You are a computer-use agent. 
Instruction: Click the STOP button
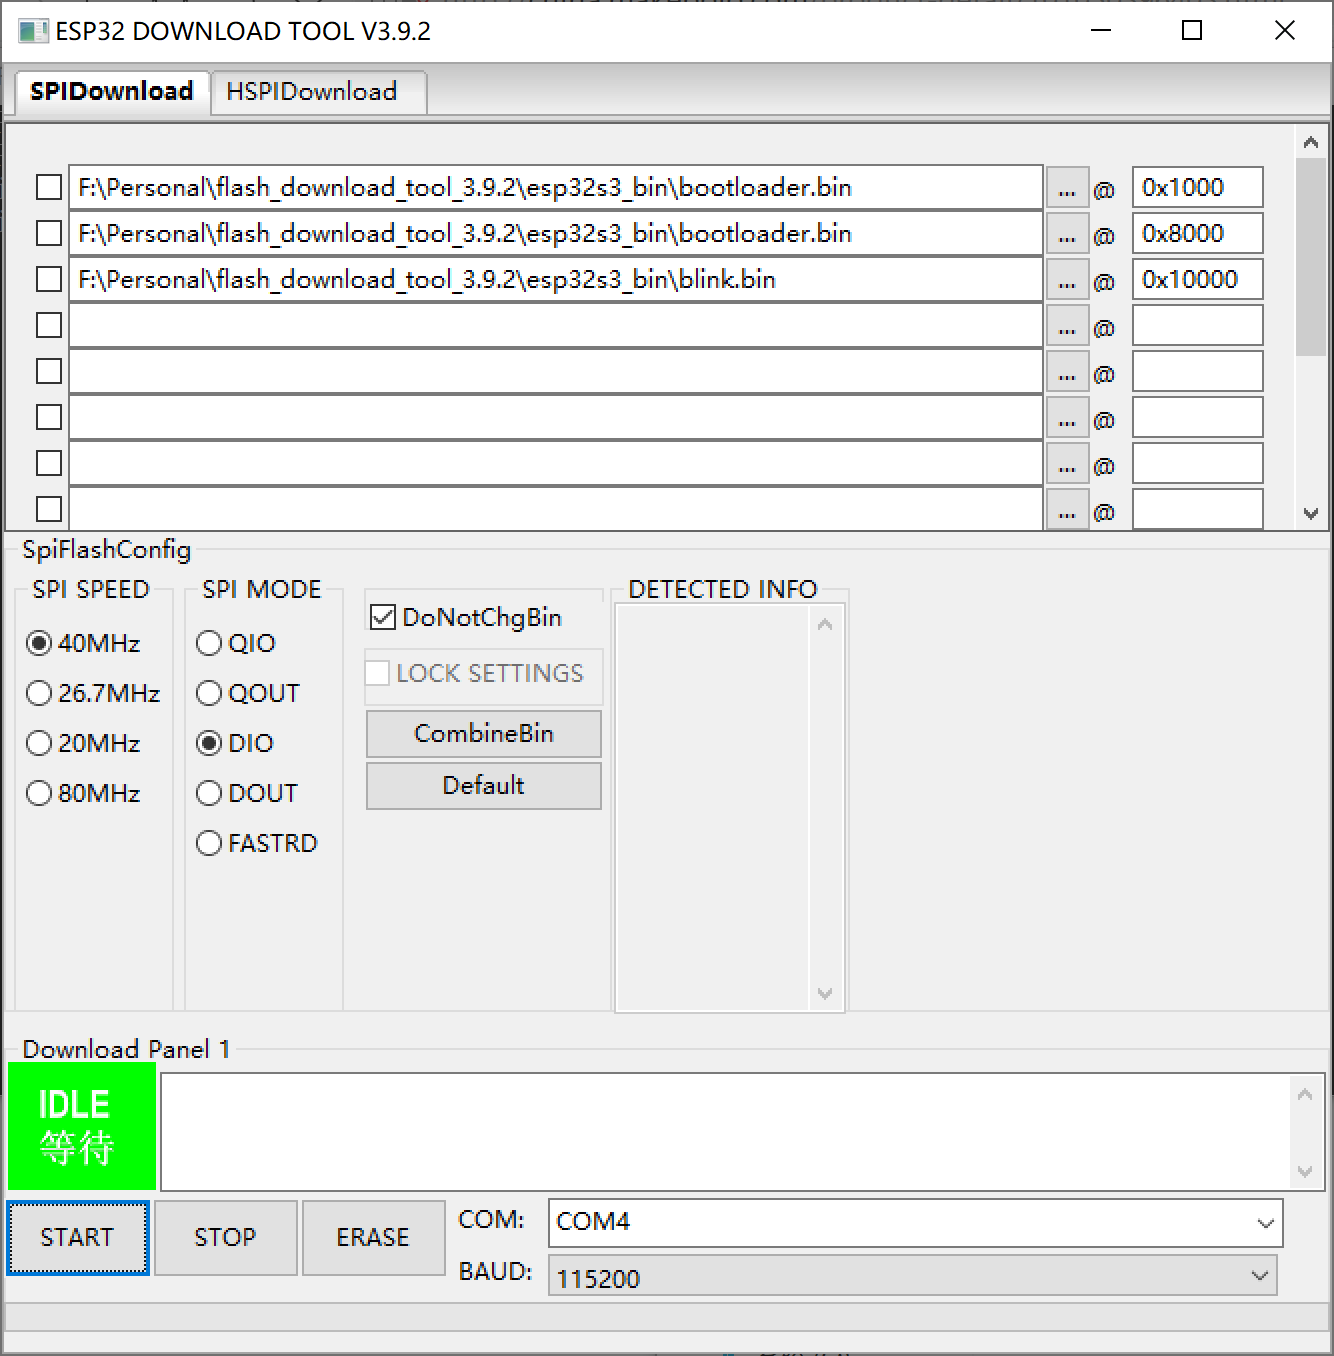coord(225,1238)
